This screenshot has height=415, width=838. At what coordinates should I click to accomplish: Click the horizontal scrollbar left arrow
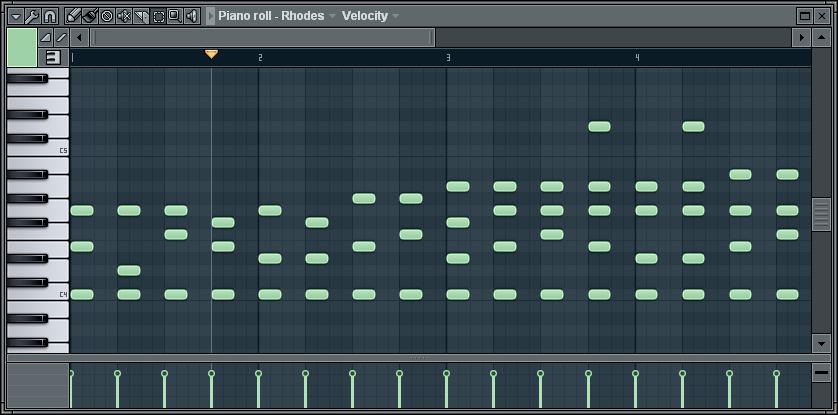[80, 37]
